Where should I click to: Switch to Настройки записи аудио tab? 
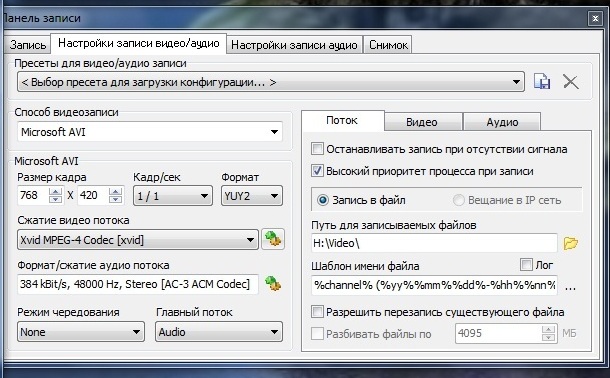point(294,45)
